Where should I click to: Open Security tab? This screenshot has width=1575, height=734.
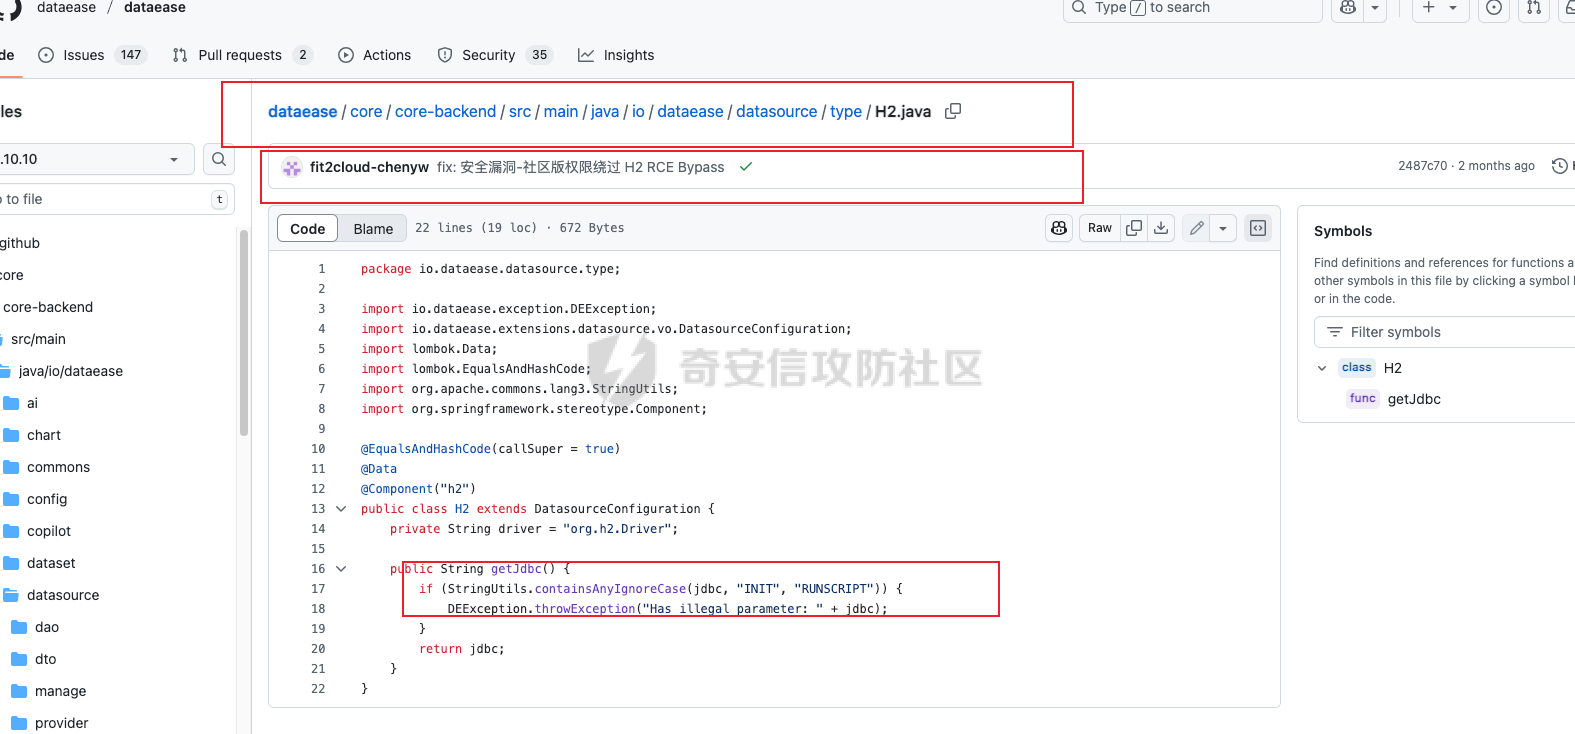click(x=495, y=55)
